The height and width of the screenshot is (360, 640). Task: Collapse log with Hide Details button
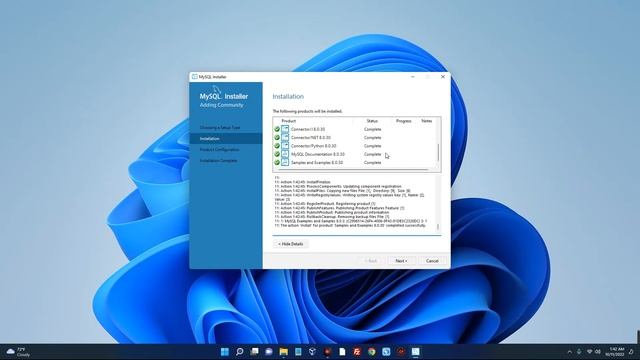(291, 244)
